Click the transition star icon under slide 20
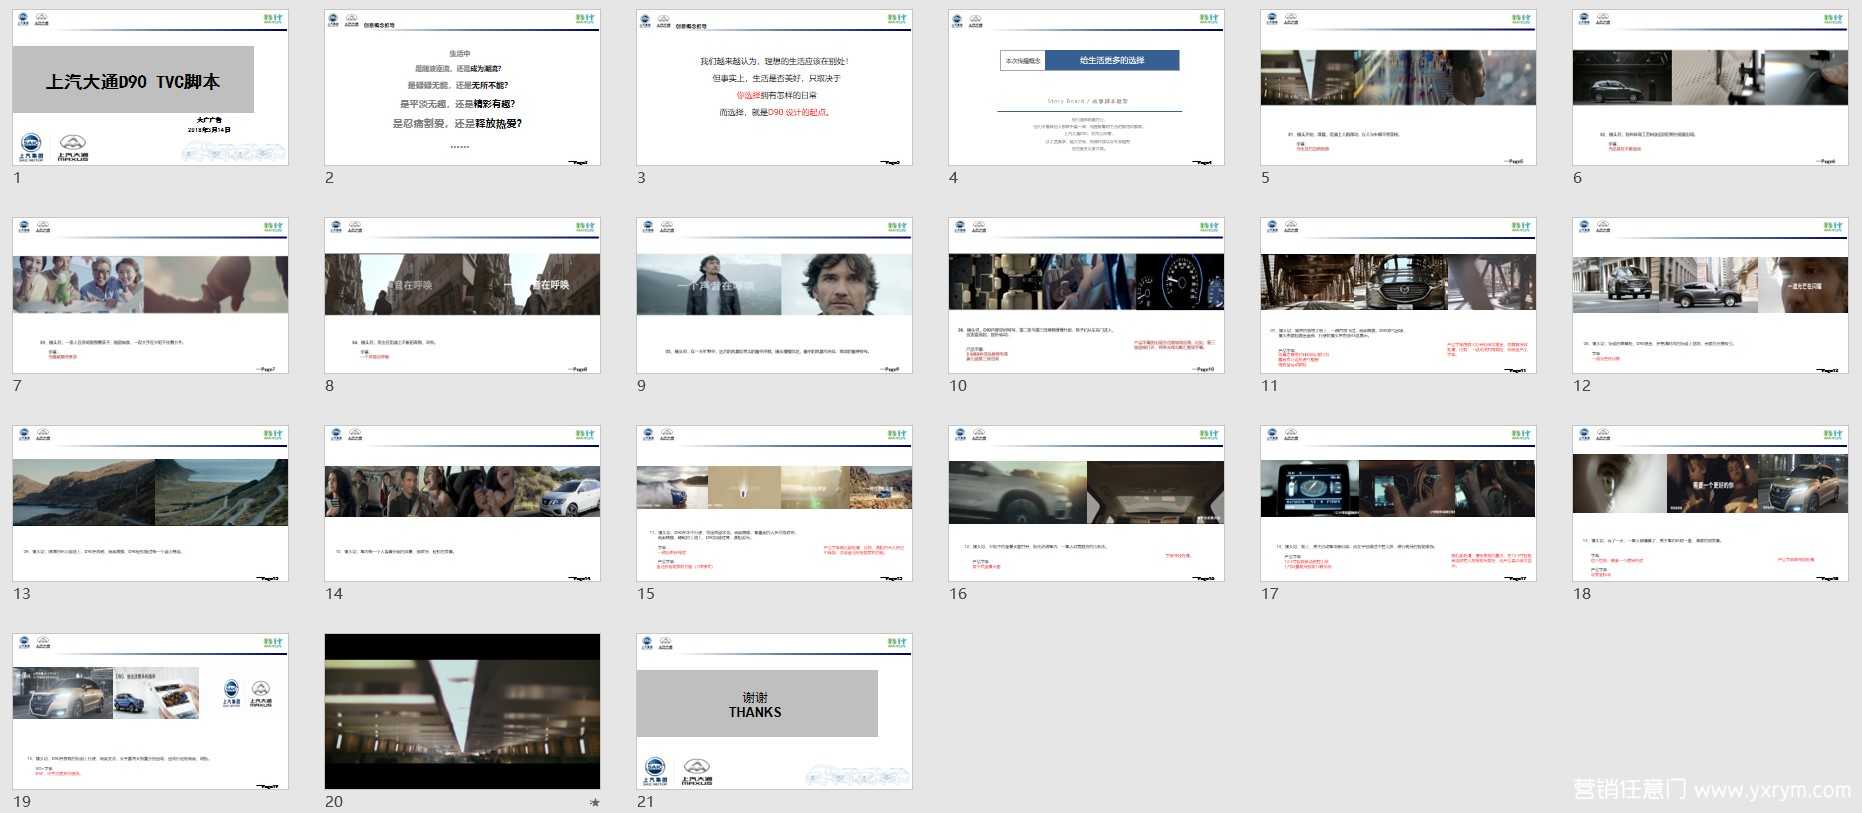Image resolution: width=1862 pixels, height=813 pixels. pyautogui.click(x=595, y=802)
